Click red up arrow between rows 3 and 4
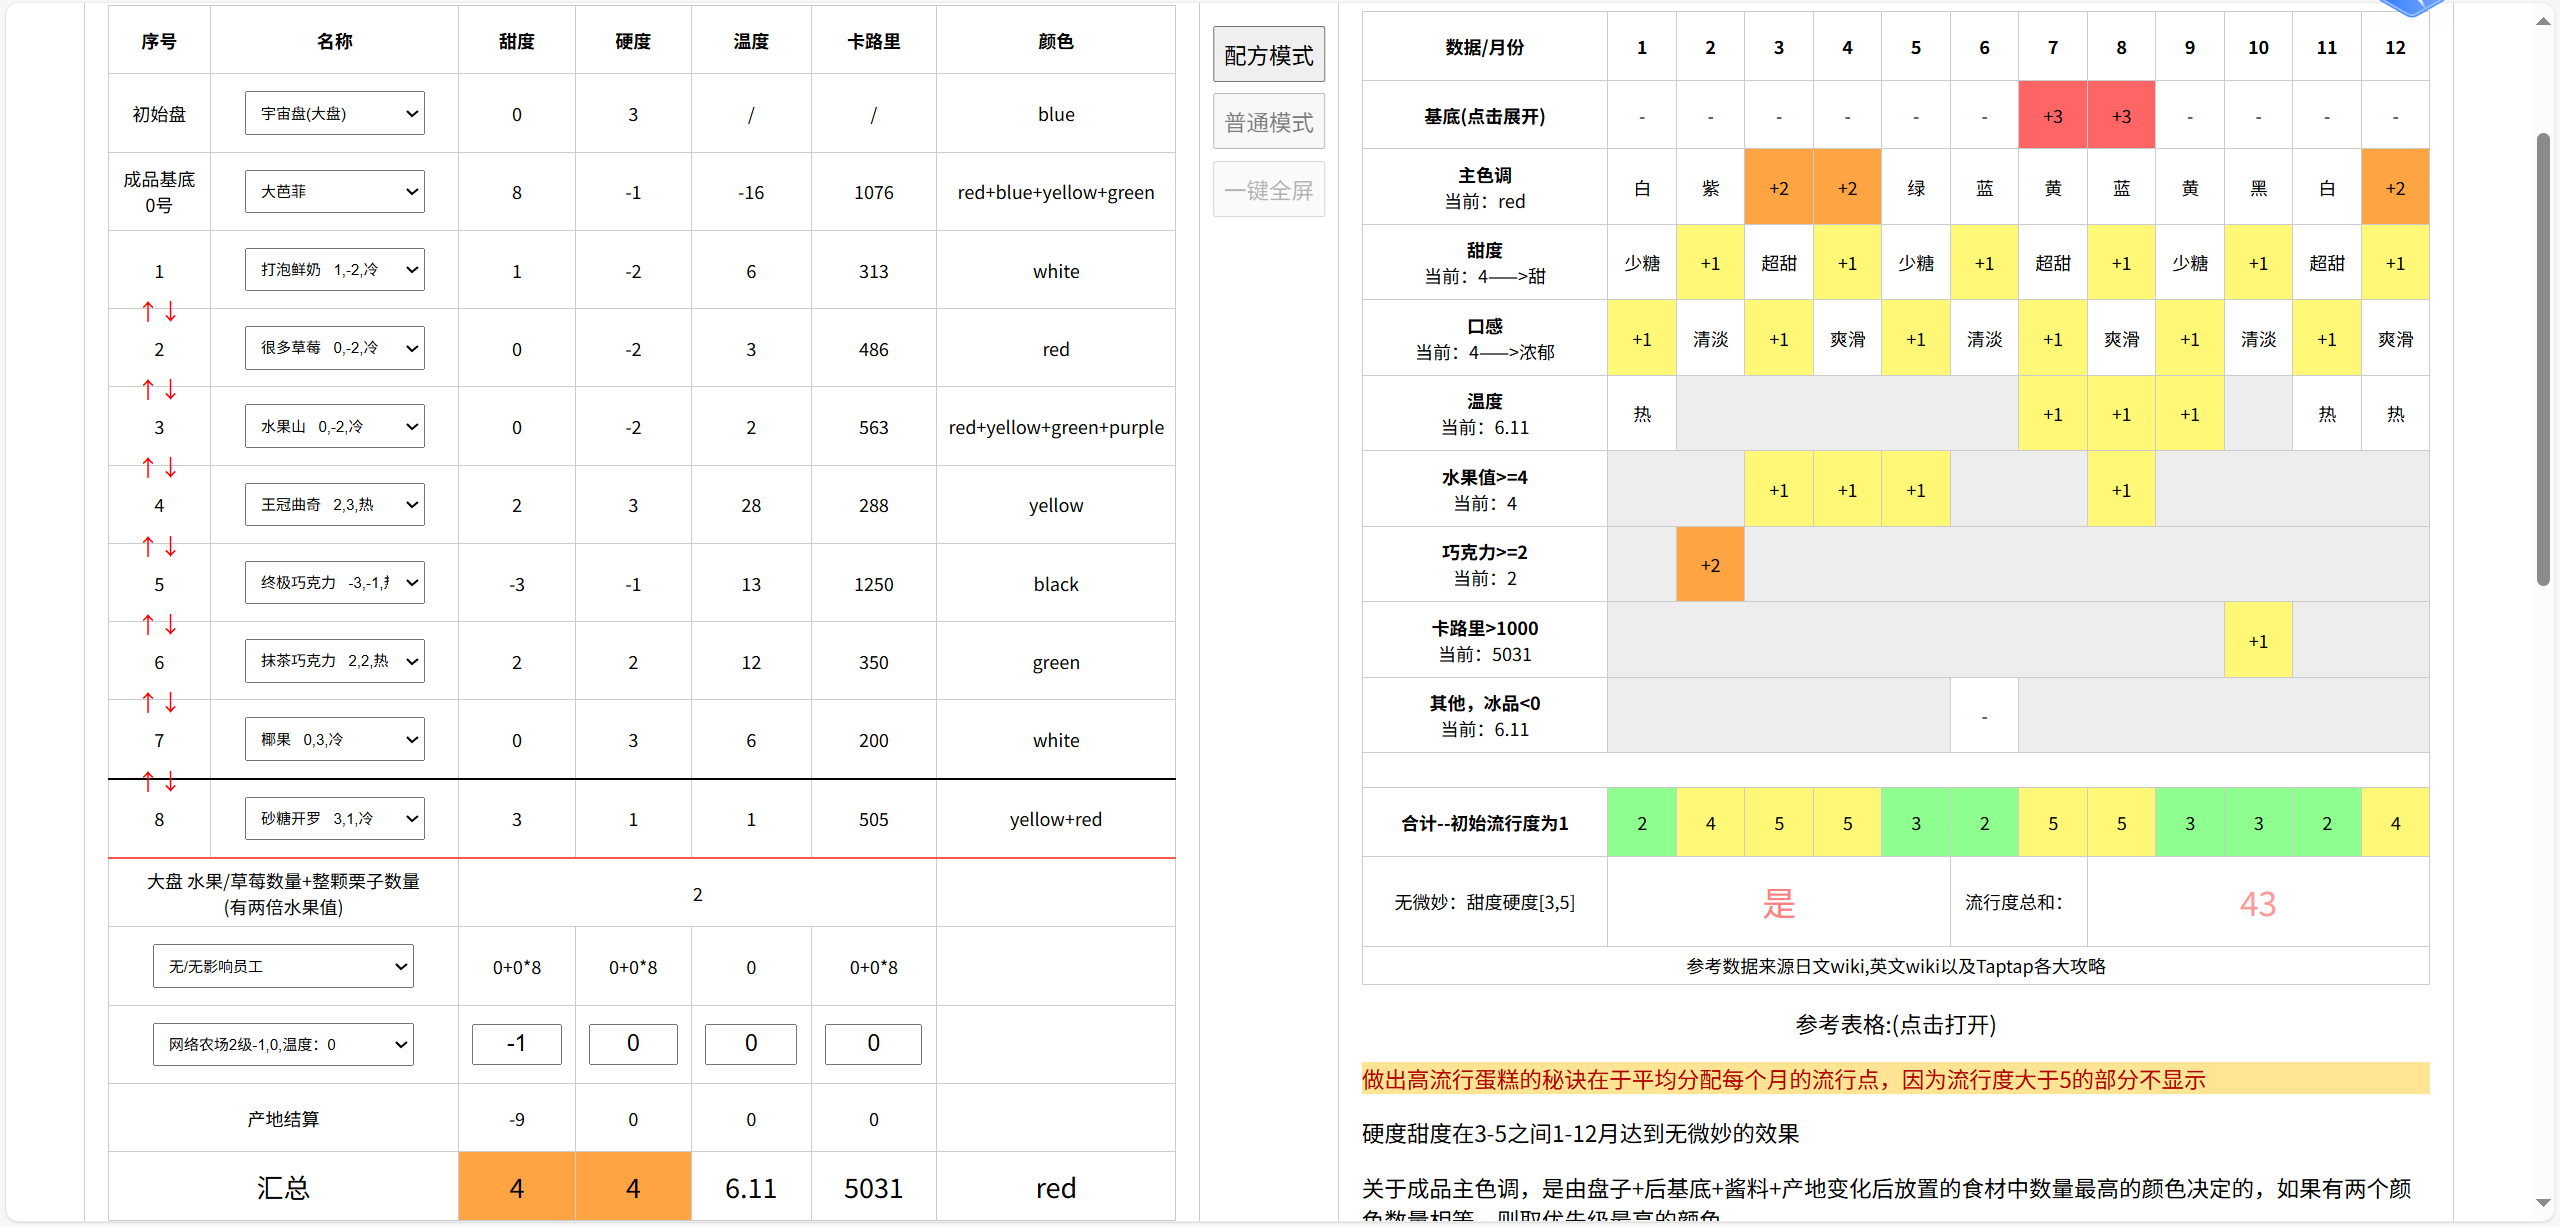 tap(148, 468)
